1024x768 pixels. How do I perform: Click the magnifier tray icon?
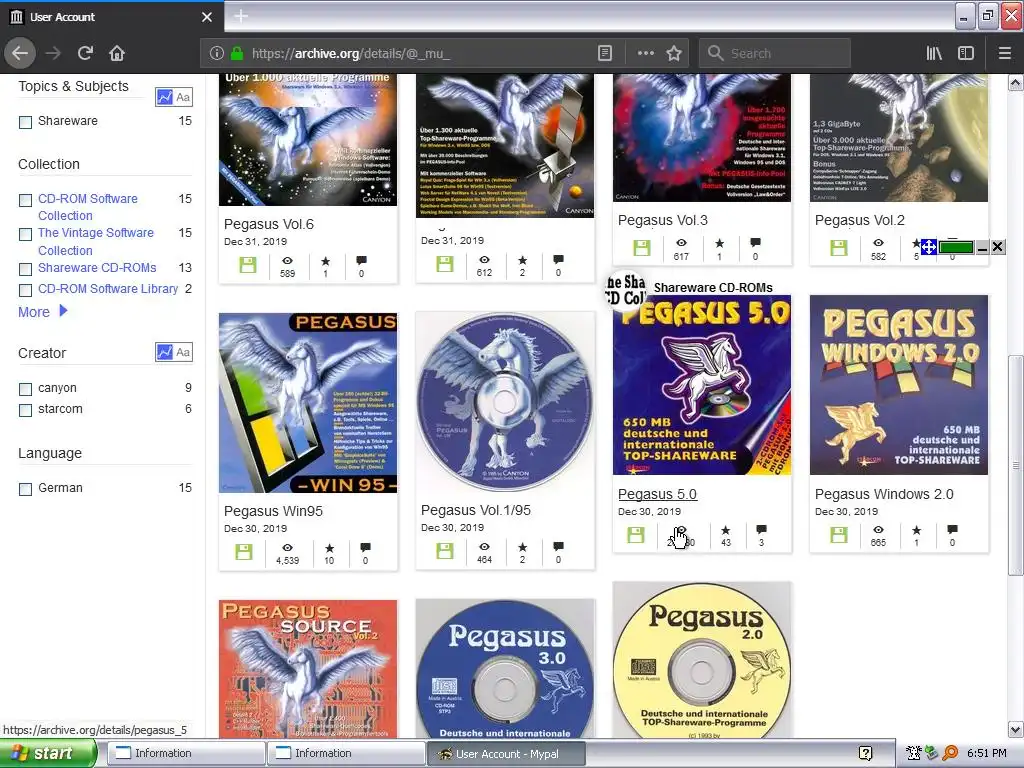pos(951,753)
